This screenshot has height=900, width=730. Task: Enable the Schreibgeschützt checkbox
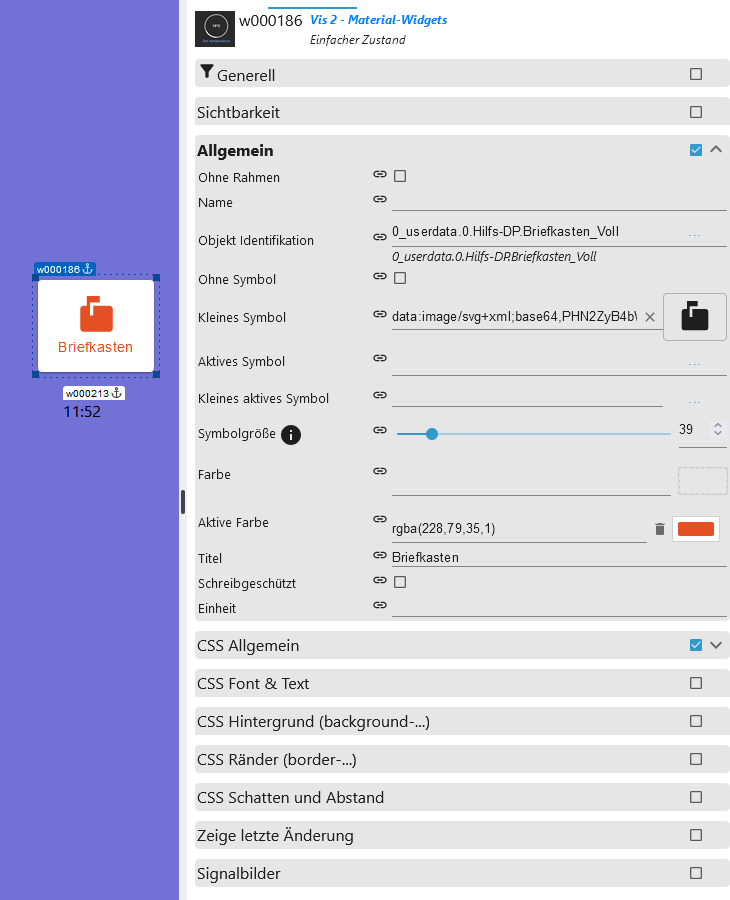400,582
